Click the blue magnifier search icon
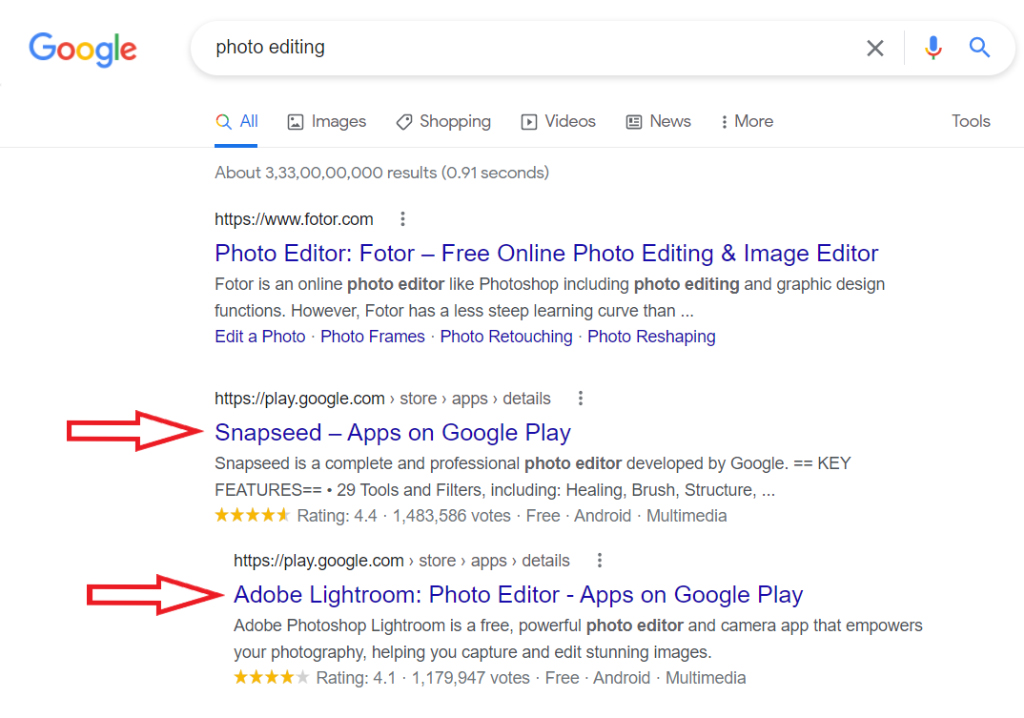The width and height of the screenshot is (1024, 718). point(979,47)
